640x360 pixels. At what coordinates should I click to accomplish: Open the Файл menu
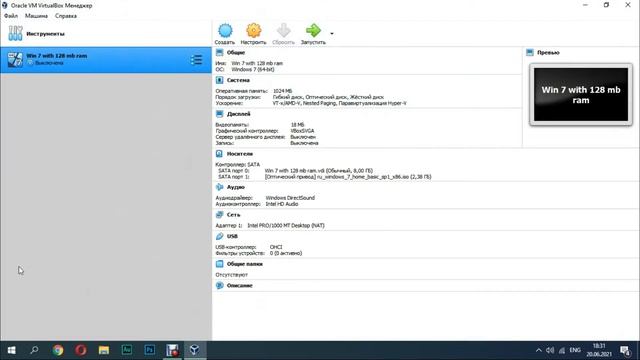11,16
